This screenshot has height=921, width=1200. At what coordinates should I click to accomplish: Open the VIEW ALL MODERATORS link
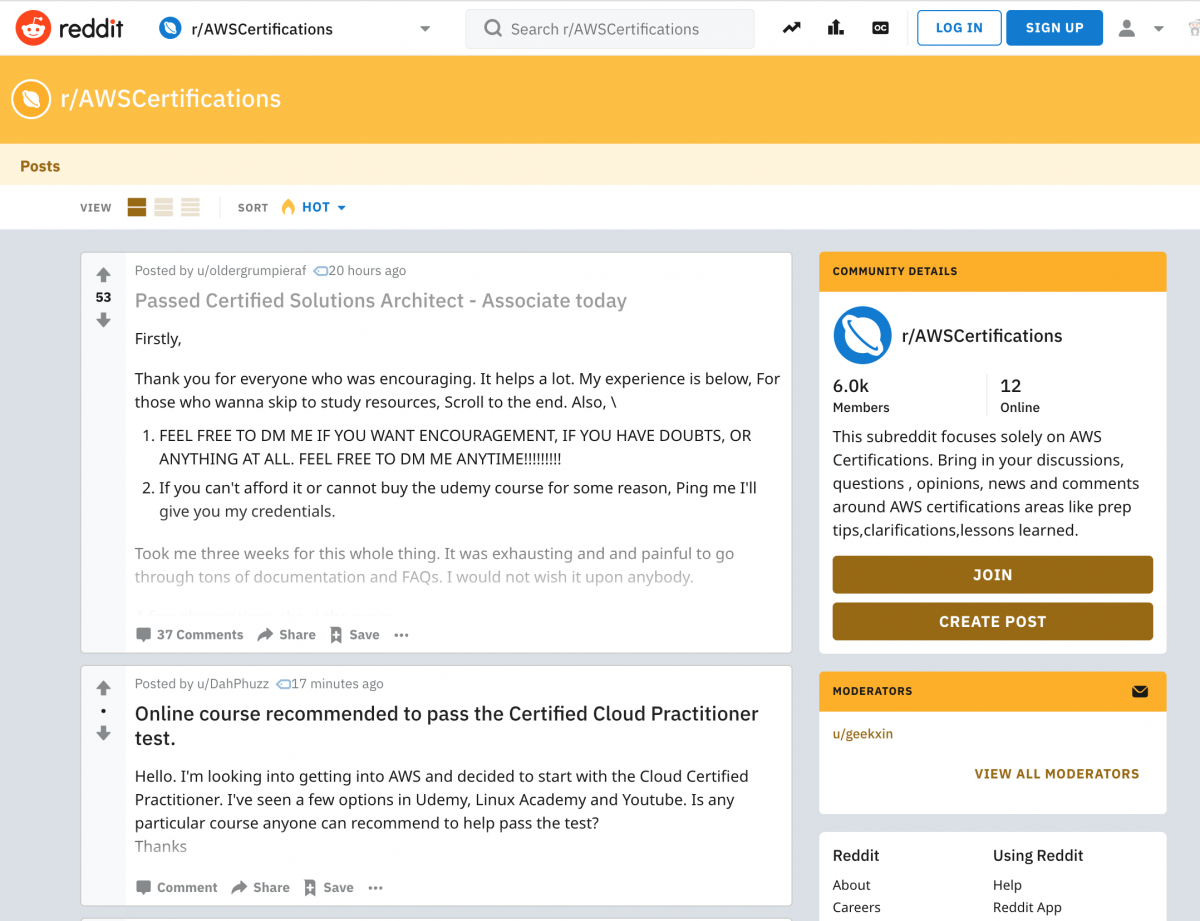[x=1057, y=773]
